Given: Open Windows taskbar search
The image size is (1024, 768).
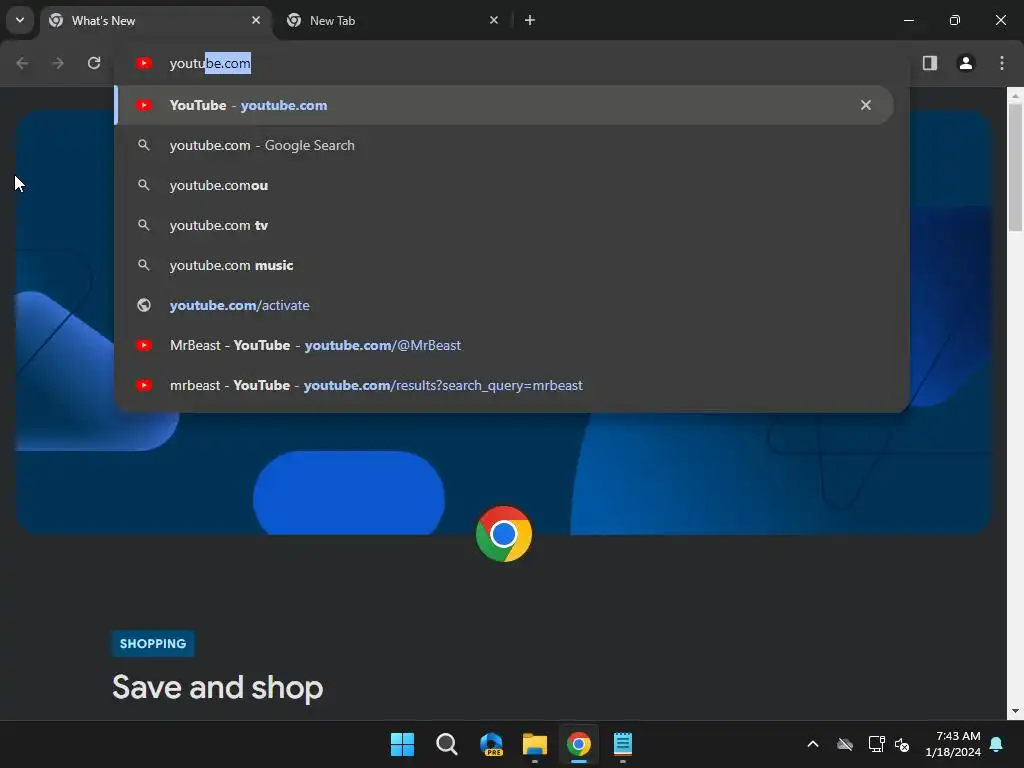Looking at the screenshot, I should click(447, 744).
